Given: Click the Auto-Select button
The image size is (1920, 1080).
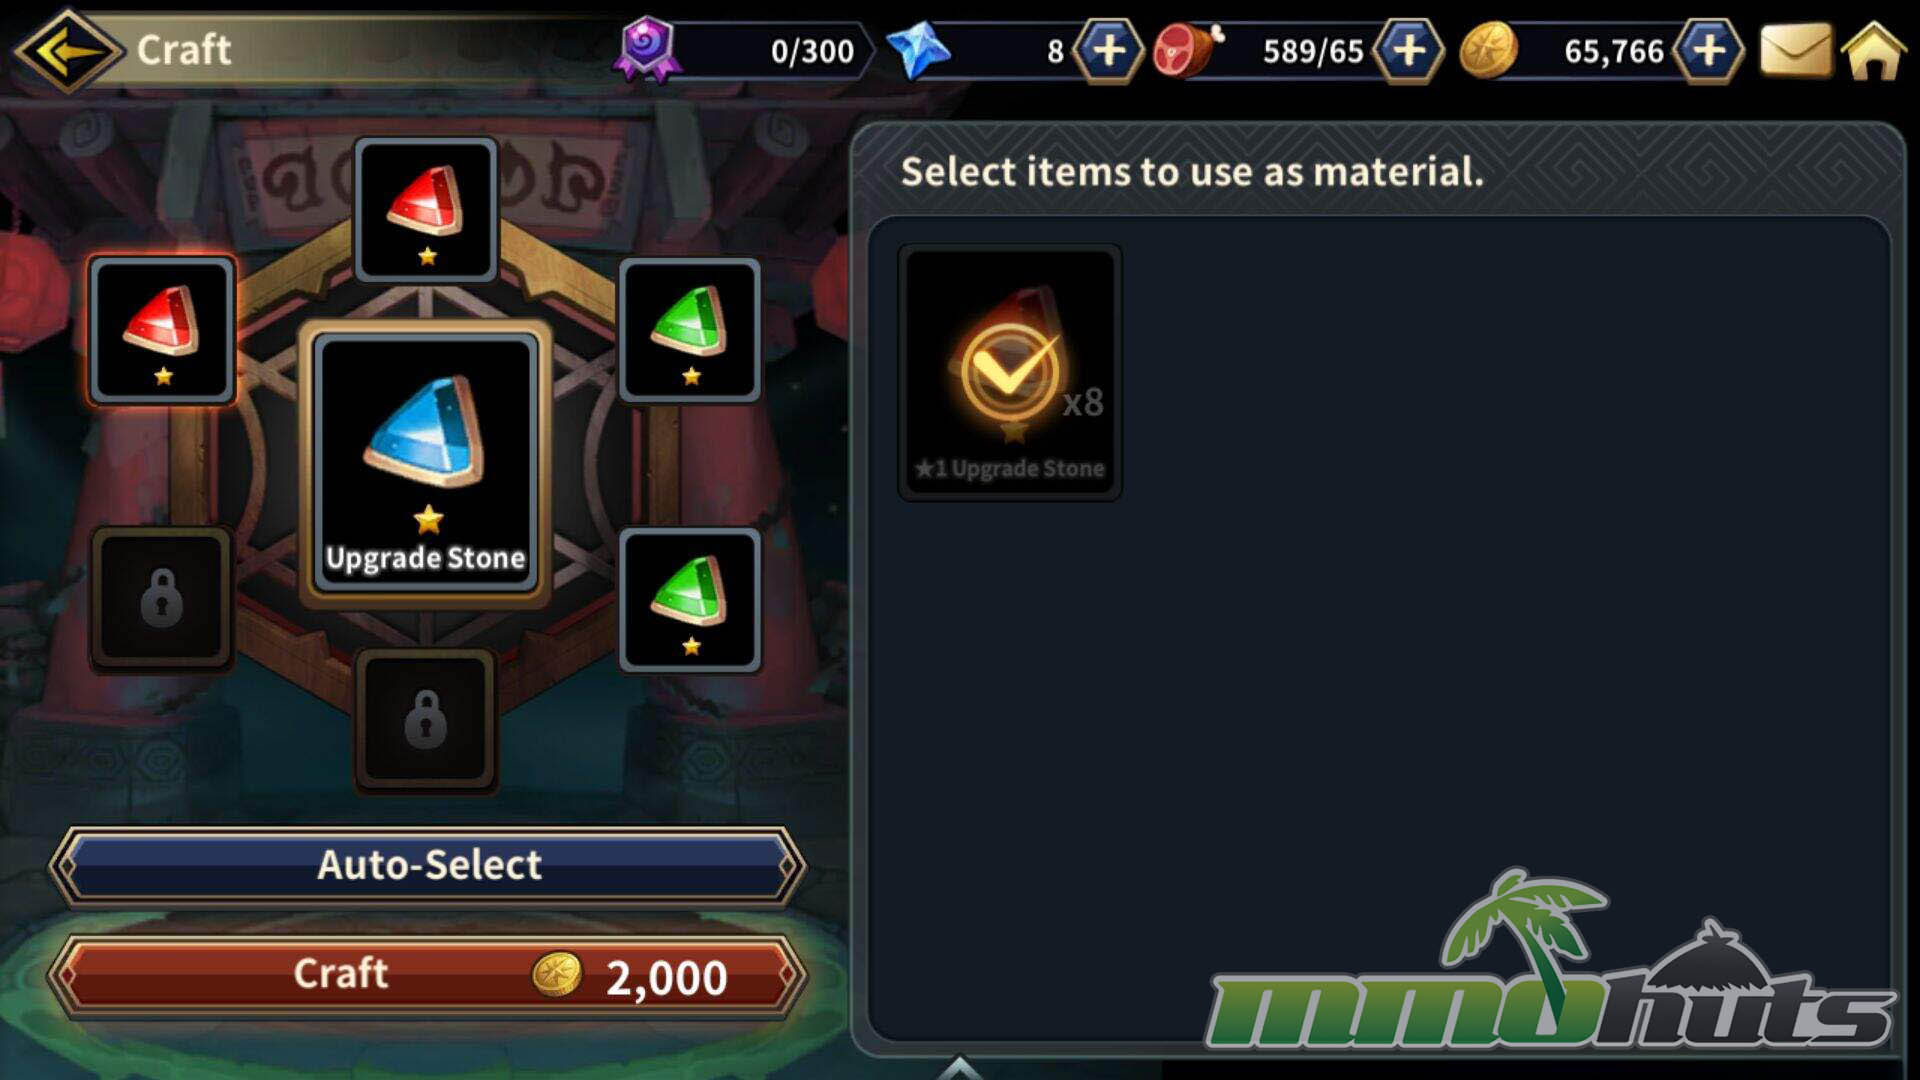Looking at the screenshot, I should coord(428,865).
